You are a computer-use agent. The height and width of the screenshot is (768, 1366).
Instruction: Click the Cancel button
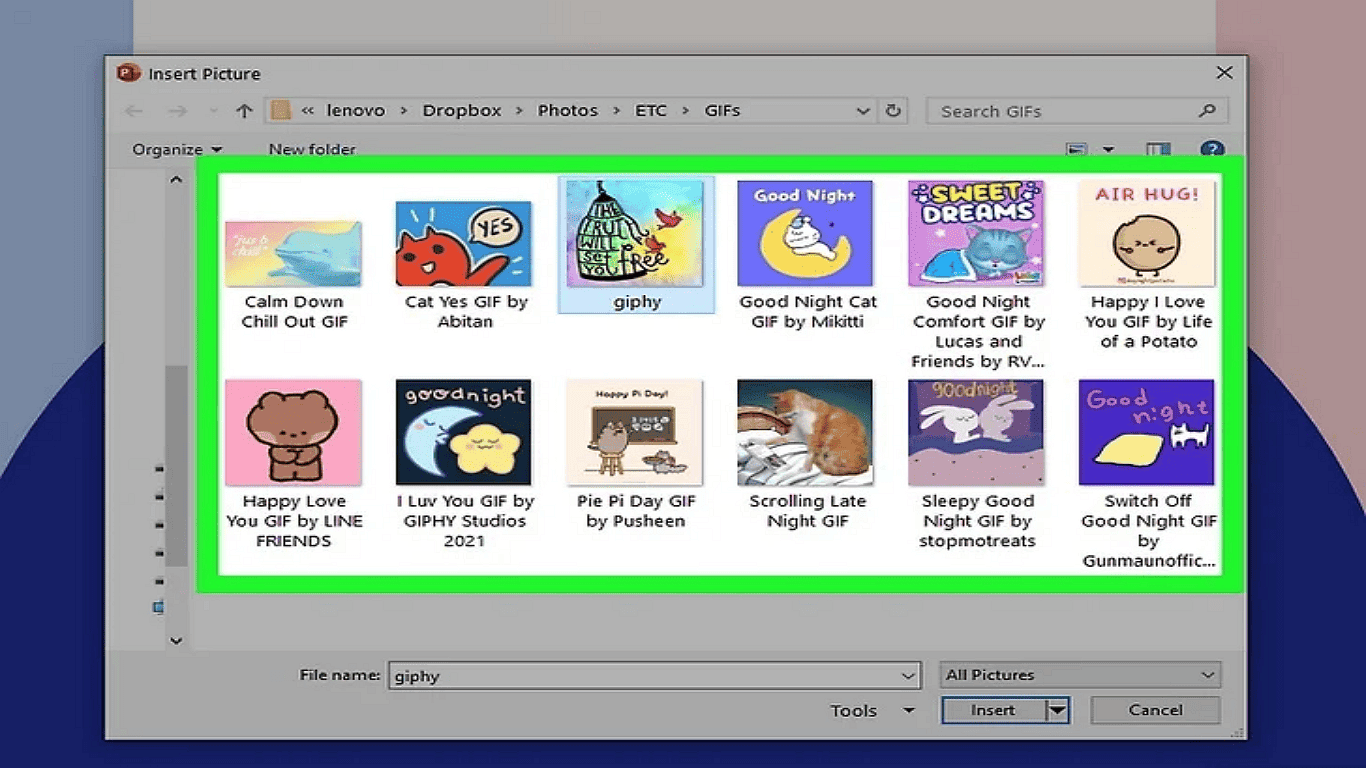[x=1155, y=710]
